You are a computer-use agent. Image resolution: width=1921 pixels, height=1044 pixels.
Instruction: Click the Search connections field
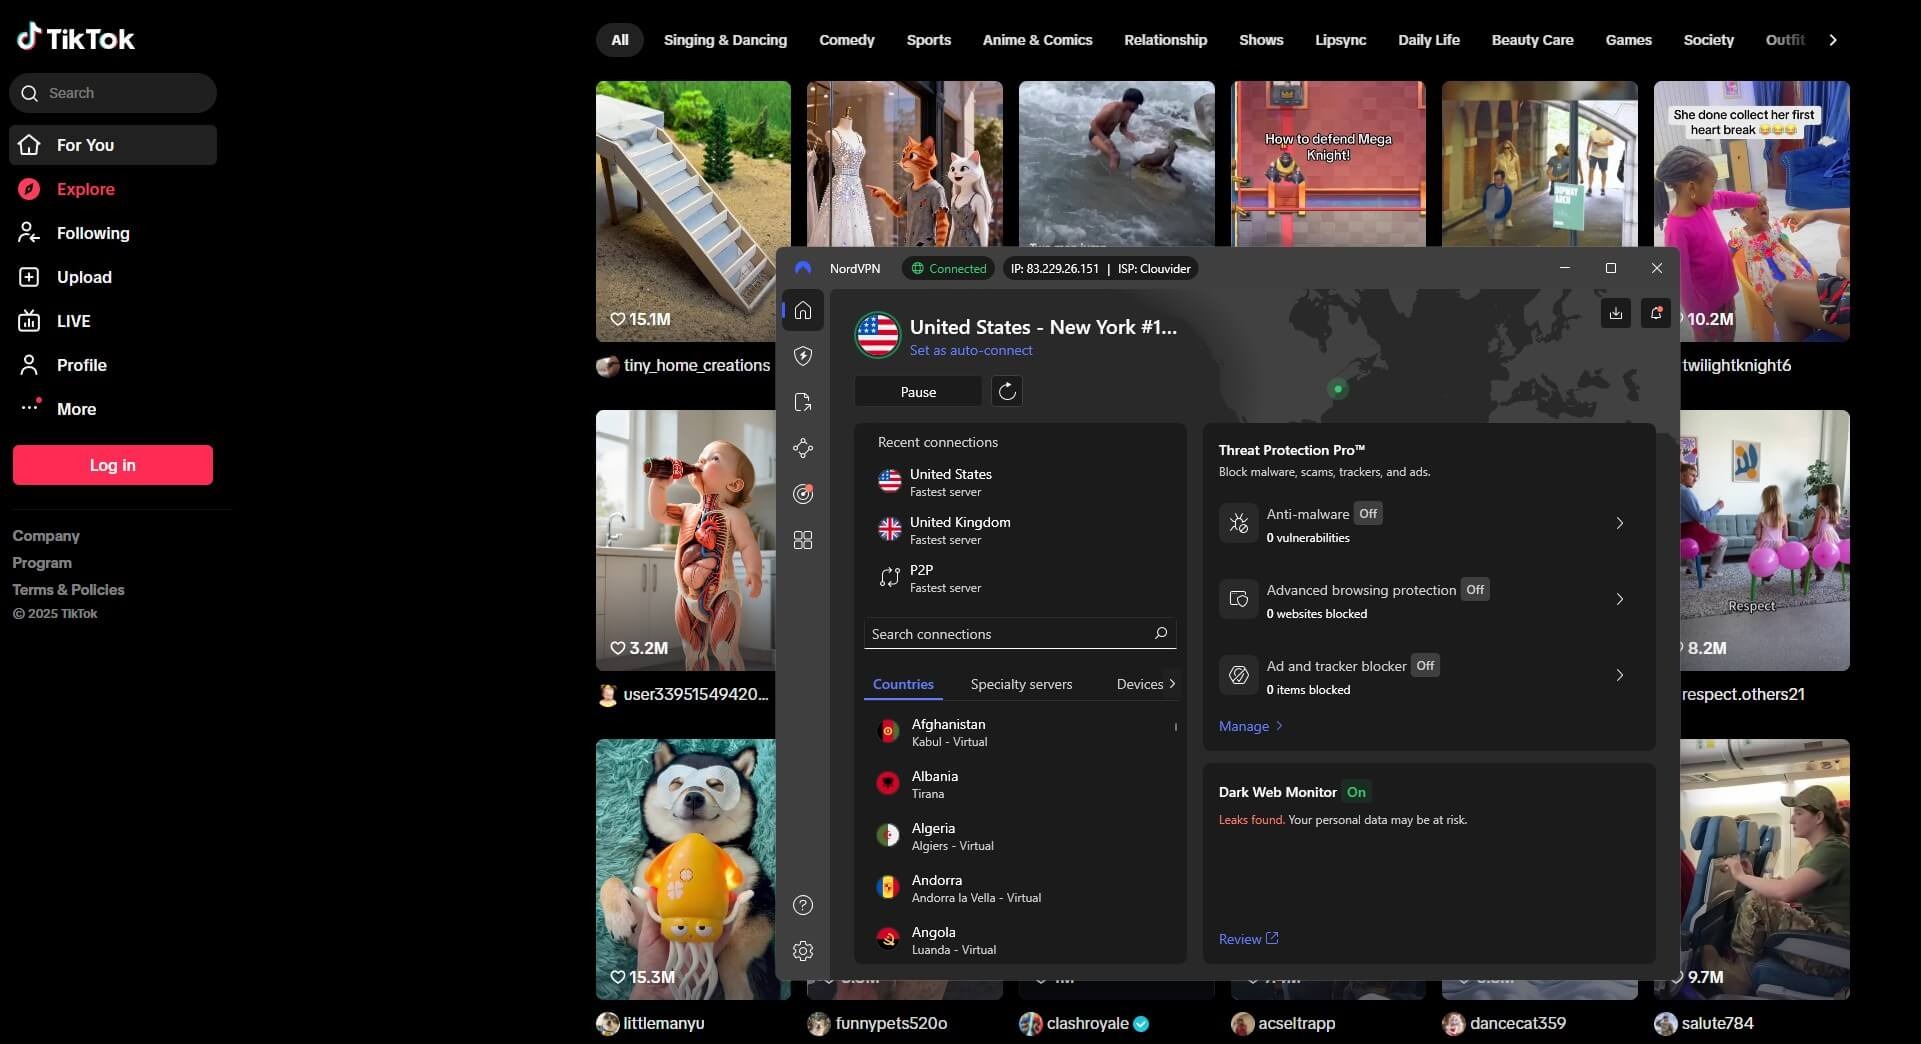[1020, 633]
